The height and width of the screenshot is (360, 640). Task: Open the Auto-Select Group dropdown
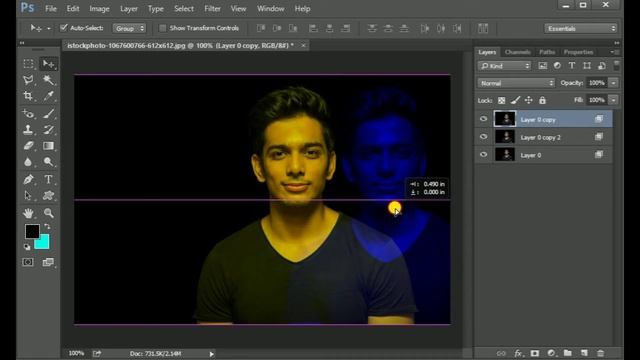129,28
